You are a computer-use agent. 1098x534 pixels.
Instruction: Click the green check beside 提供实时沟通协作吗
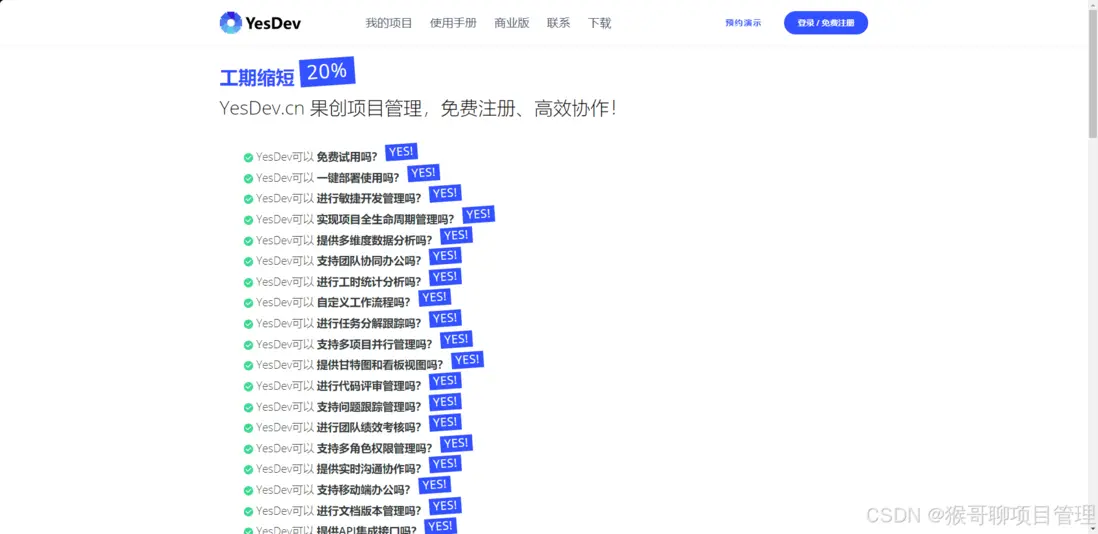pyautogui.click(x=248, y=470)
